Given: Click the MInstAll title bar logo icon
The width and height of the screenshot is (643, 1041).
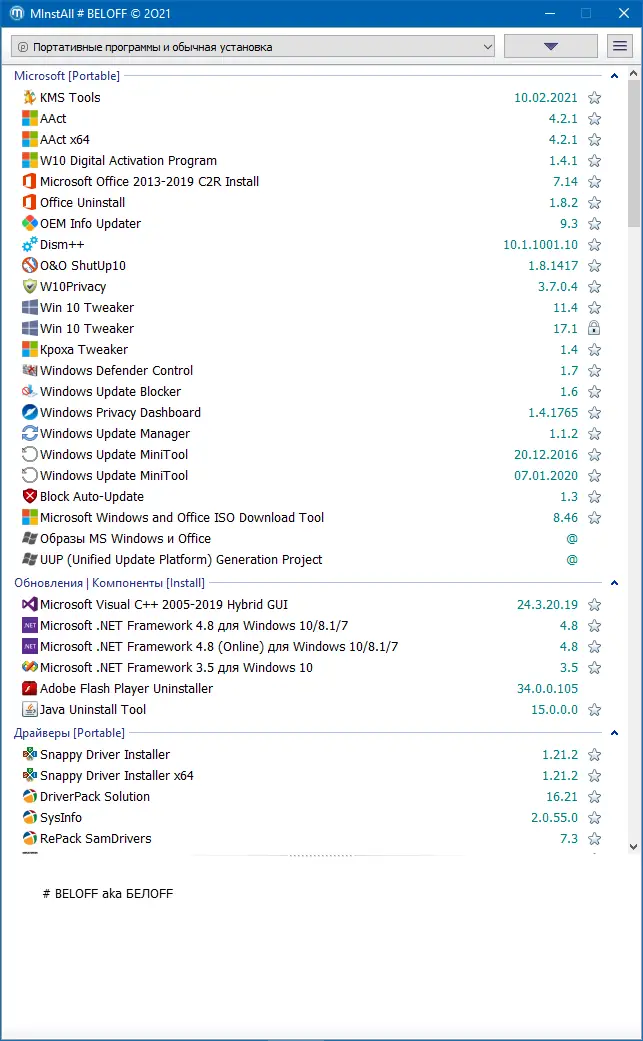Looking at the screenshot, I should (x=17, y=13).
